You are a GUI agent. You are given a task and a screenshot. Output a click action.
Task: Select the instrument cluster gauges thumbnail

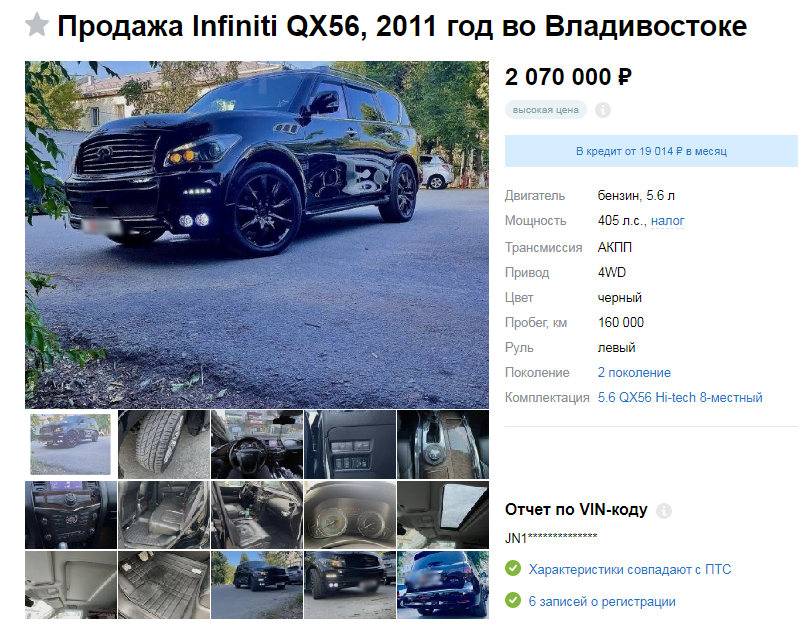tap(350, 515)
